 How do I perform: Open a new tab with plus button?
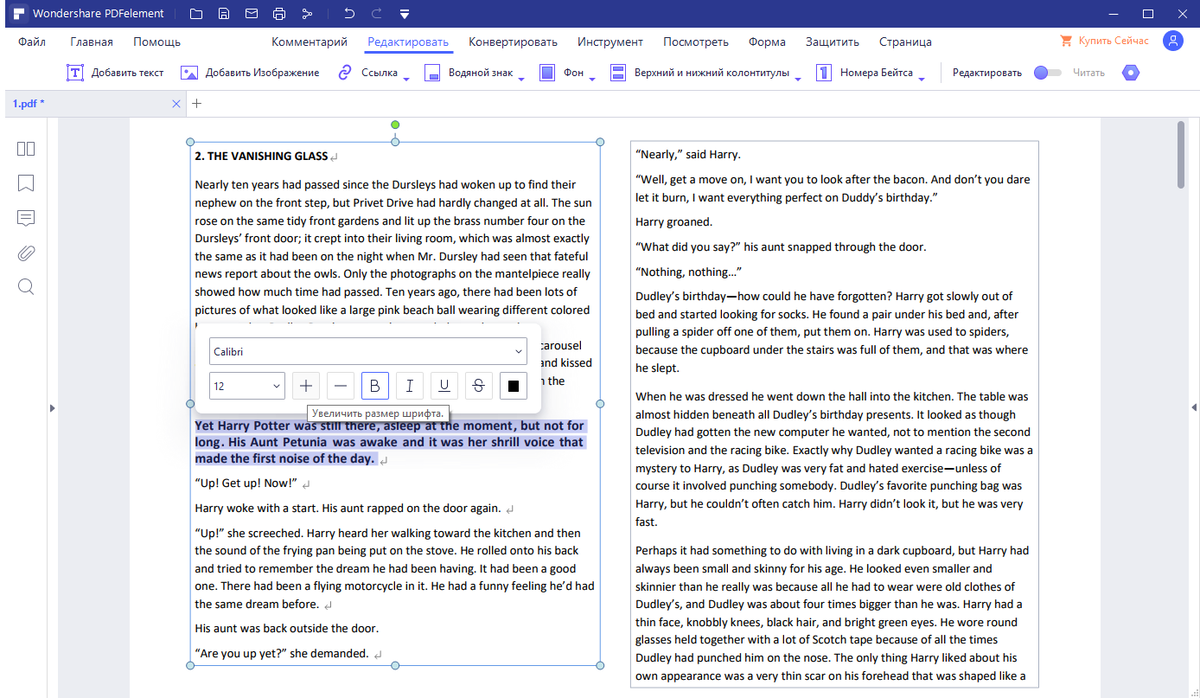(x=197, y=103)
